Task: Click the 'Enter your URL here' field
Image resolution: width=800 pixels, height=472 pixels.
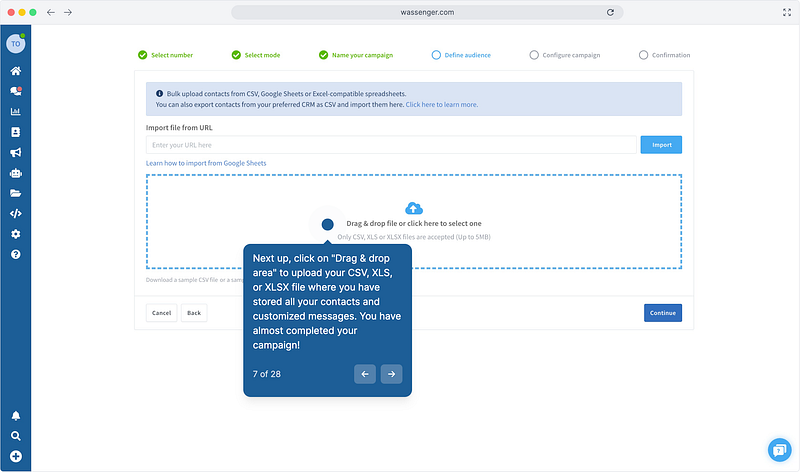Action: click(x=391, y=145)
